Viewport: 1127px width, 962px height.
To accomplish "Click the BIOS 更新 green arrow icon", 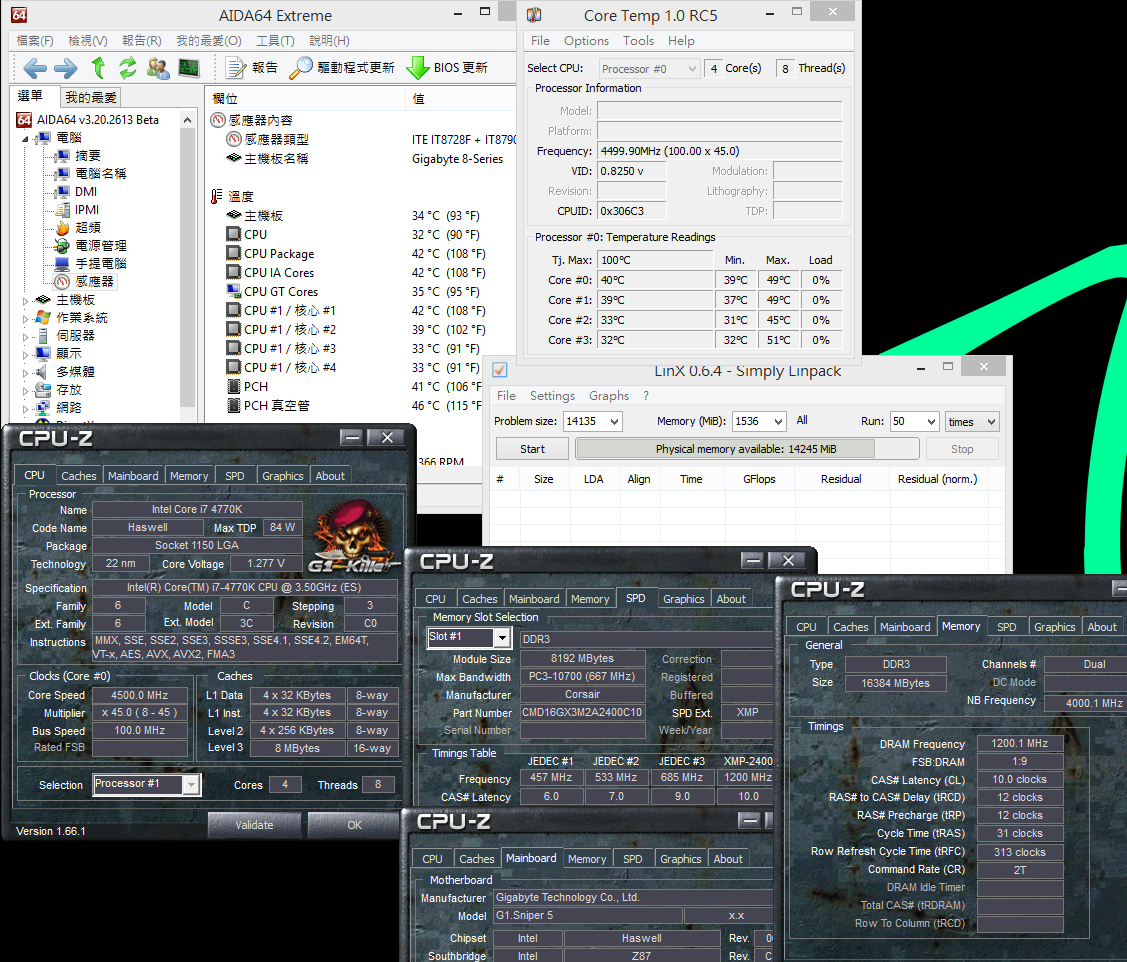I will click(x=418, y=68).
